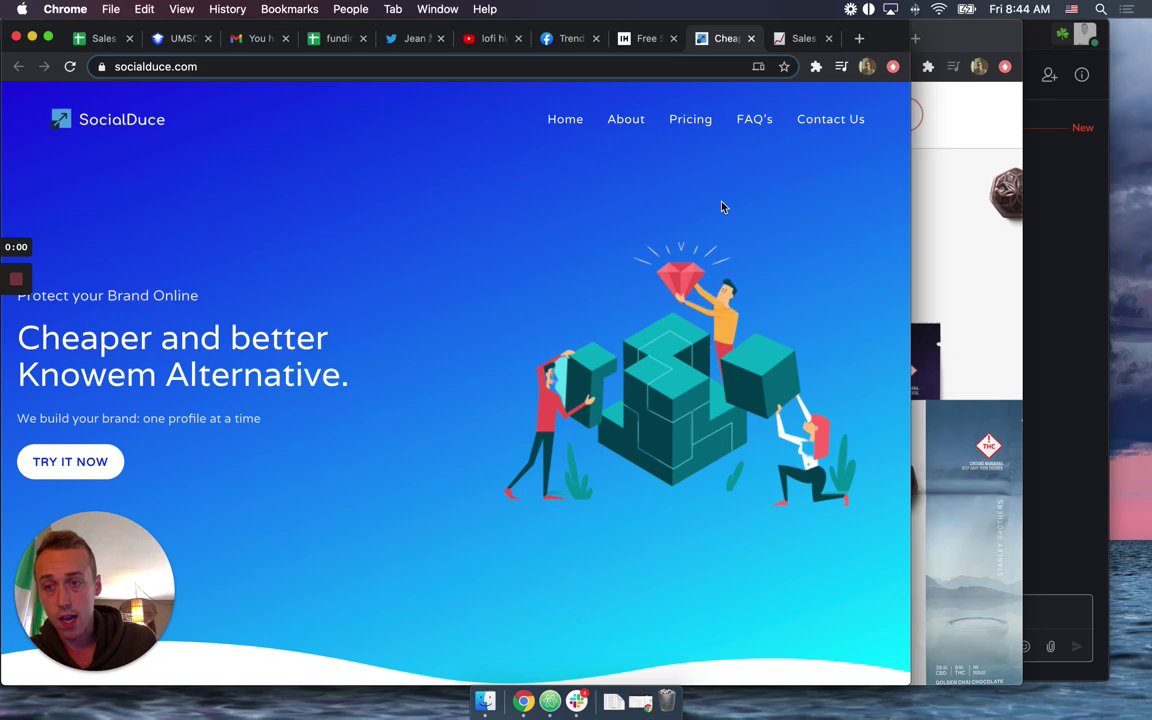This screenshot has width=1152, height=720.
Task: Click the TRY IT NOW button
Action: tap(71, 461)
